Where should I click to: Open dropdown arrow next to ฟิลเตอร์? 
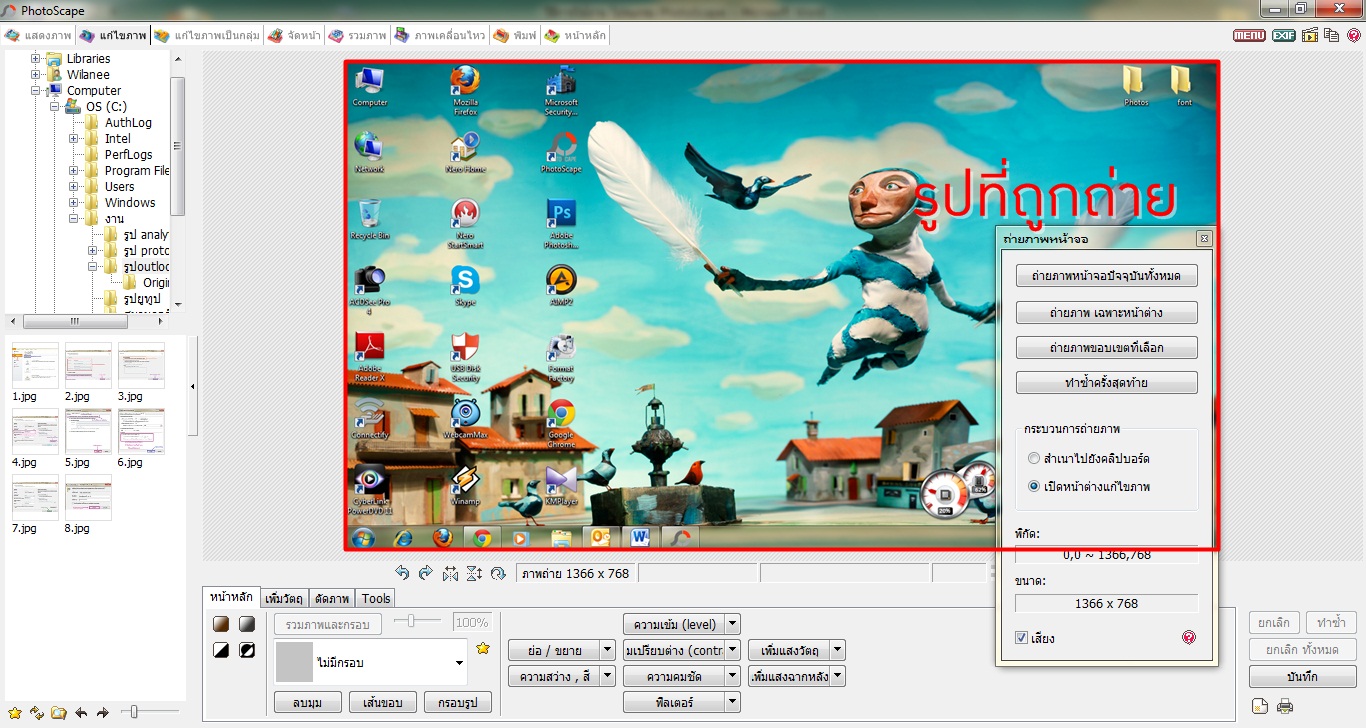point(733,702)
